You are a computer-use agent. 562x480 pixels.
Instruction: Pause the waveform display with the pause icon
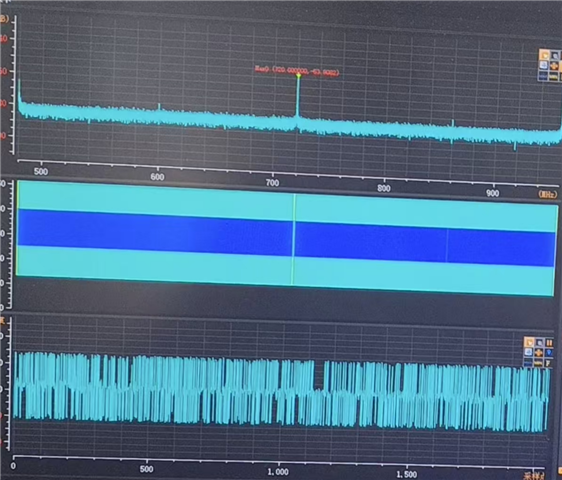[x=549, y=343]
